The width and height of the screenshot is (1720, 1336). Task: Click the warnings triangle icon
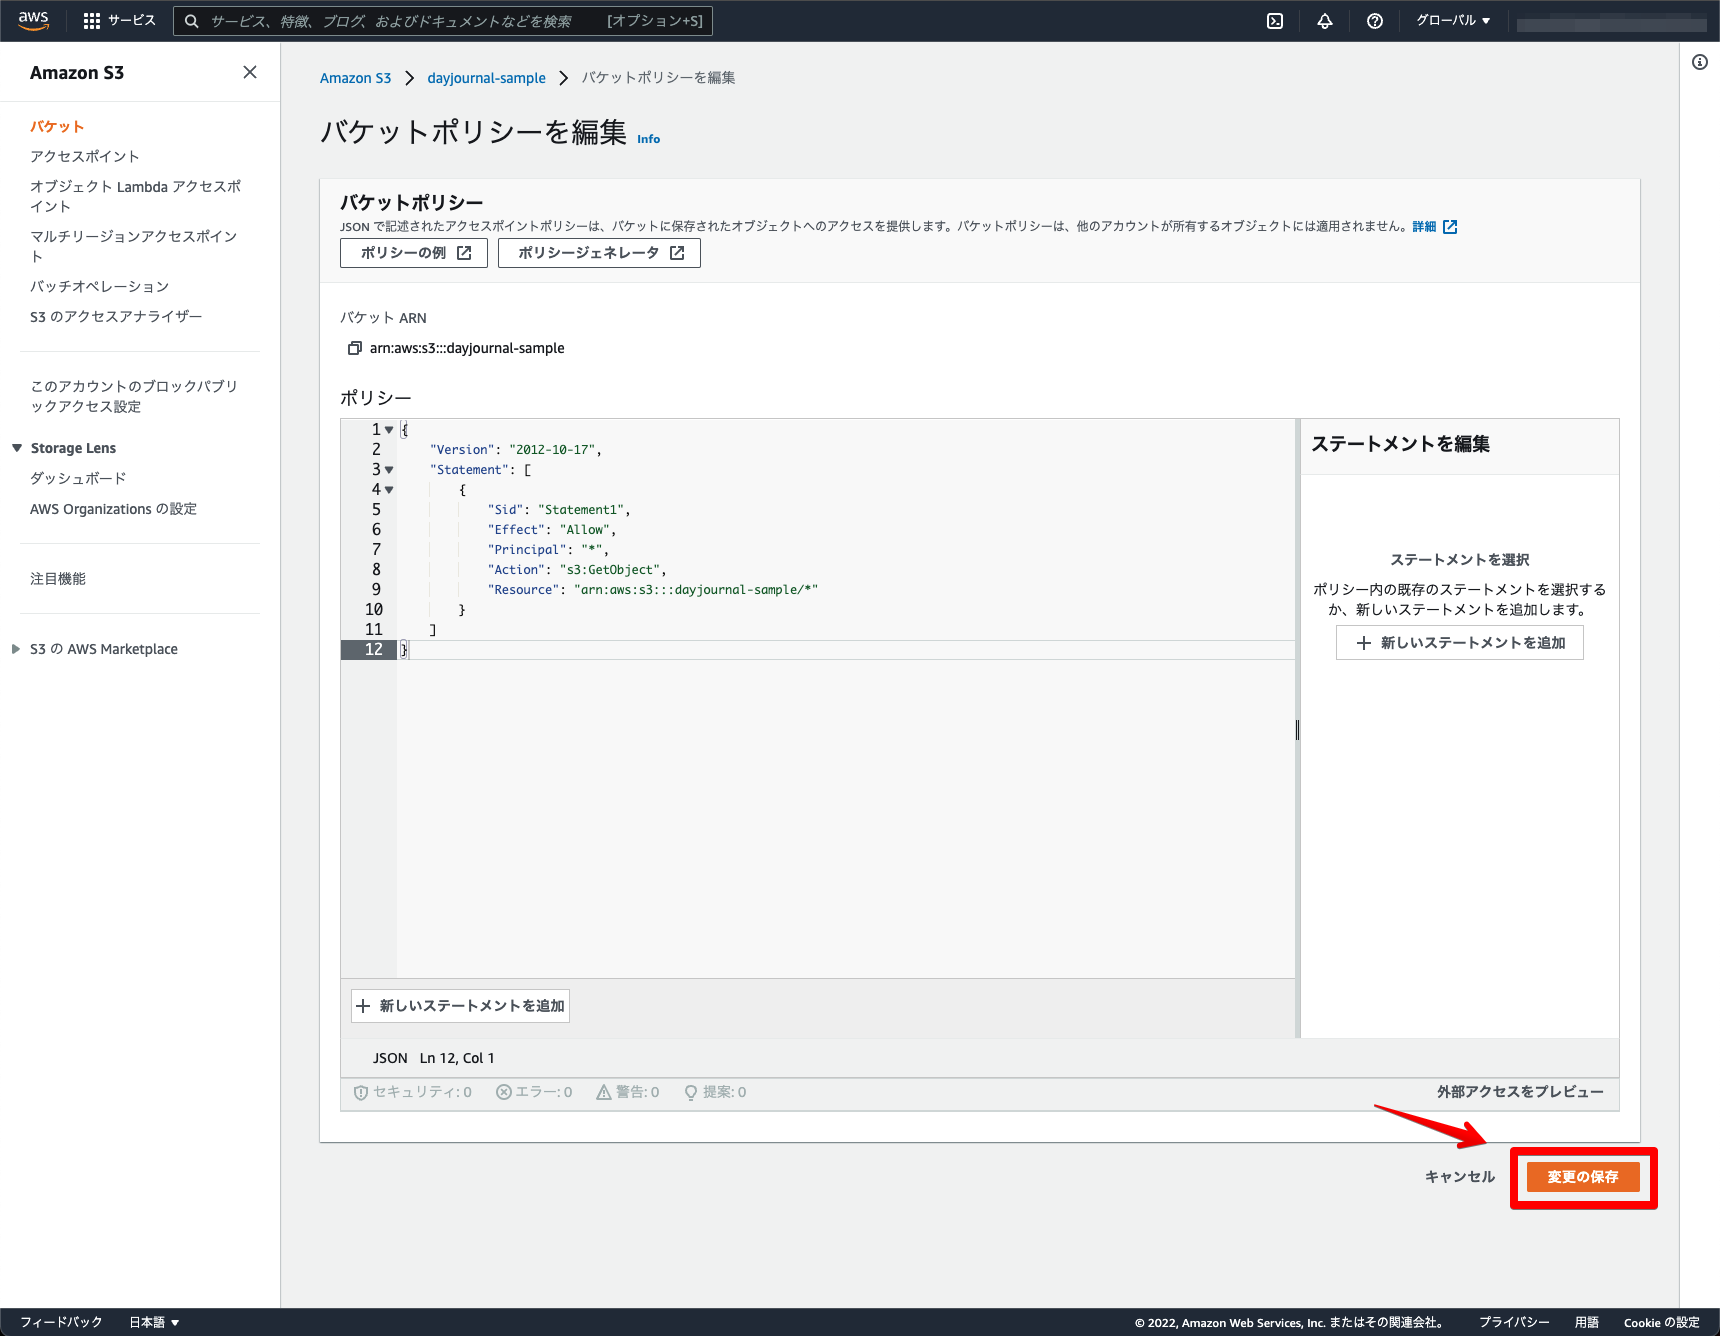tap(604, 1092)
